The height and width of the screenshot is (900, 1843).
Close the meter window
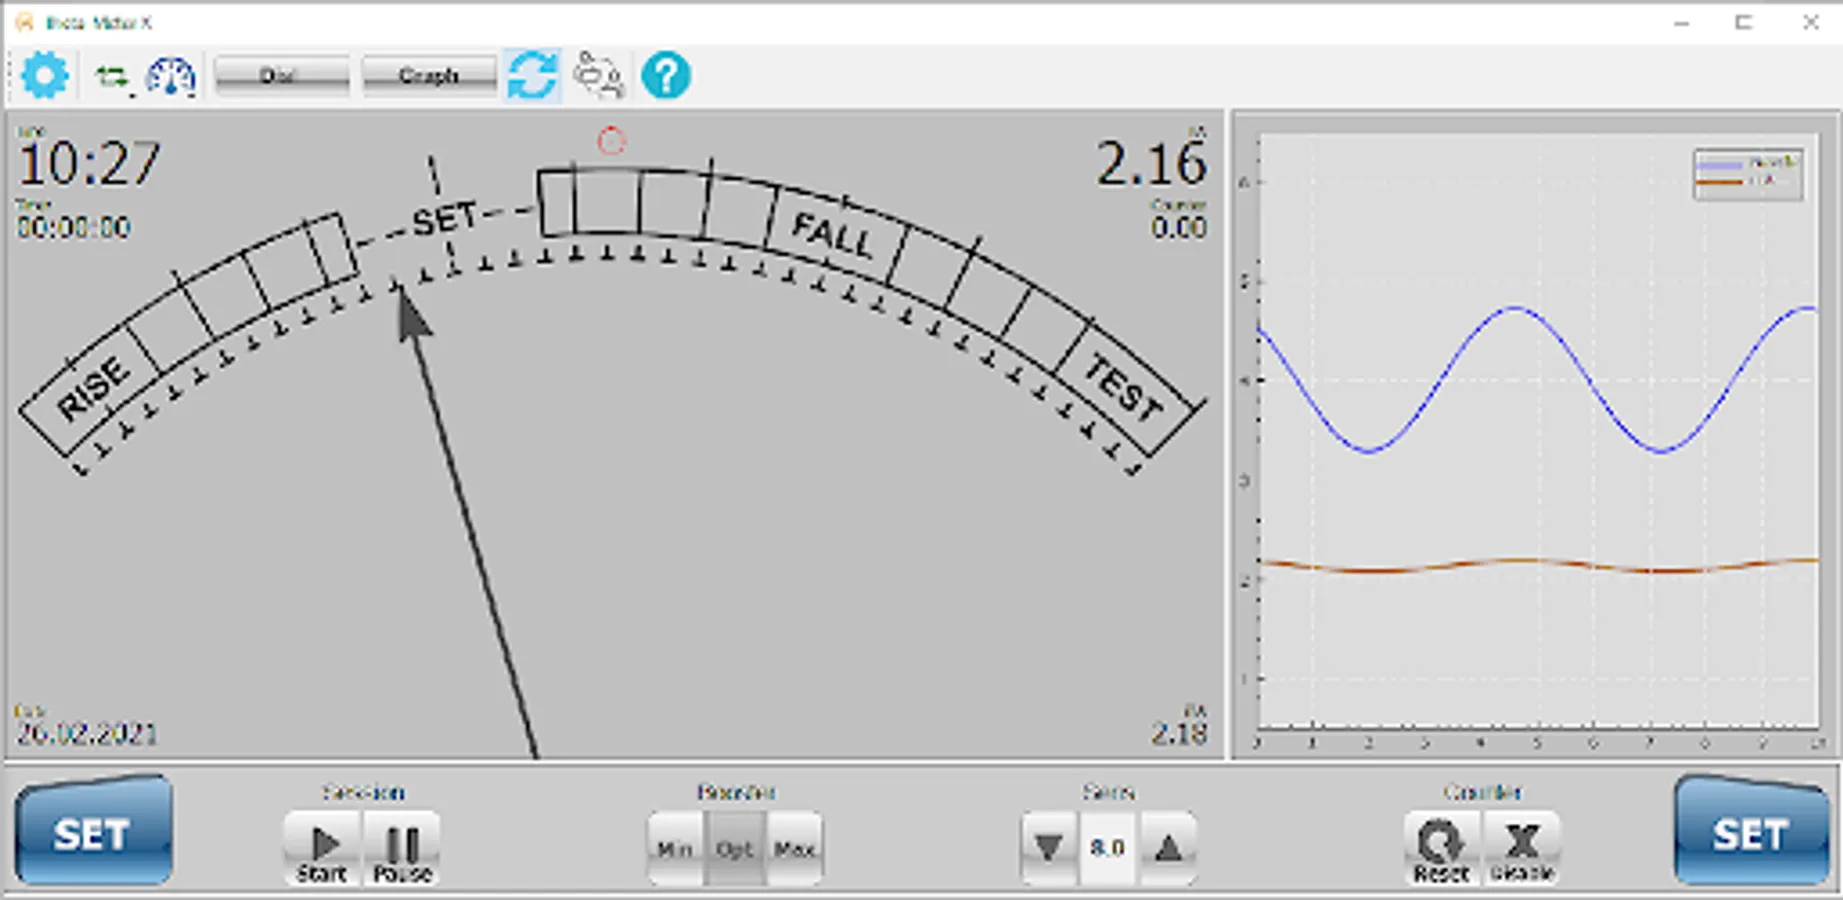[x=1810, y=22]
